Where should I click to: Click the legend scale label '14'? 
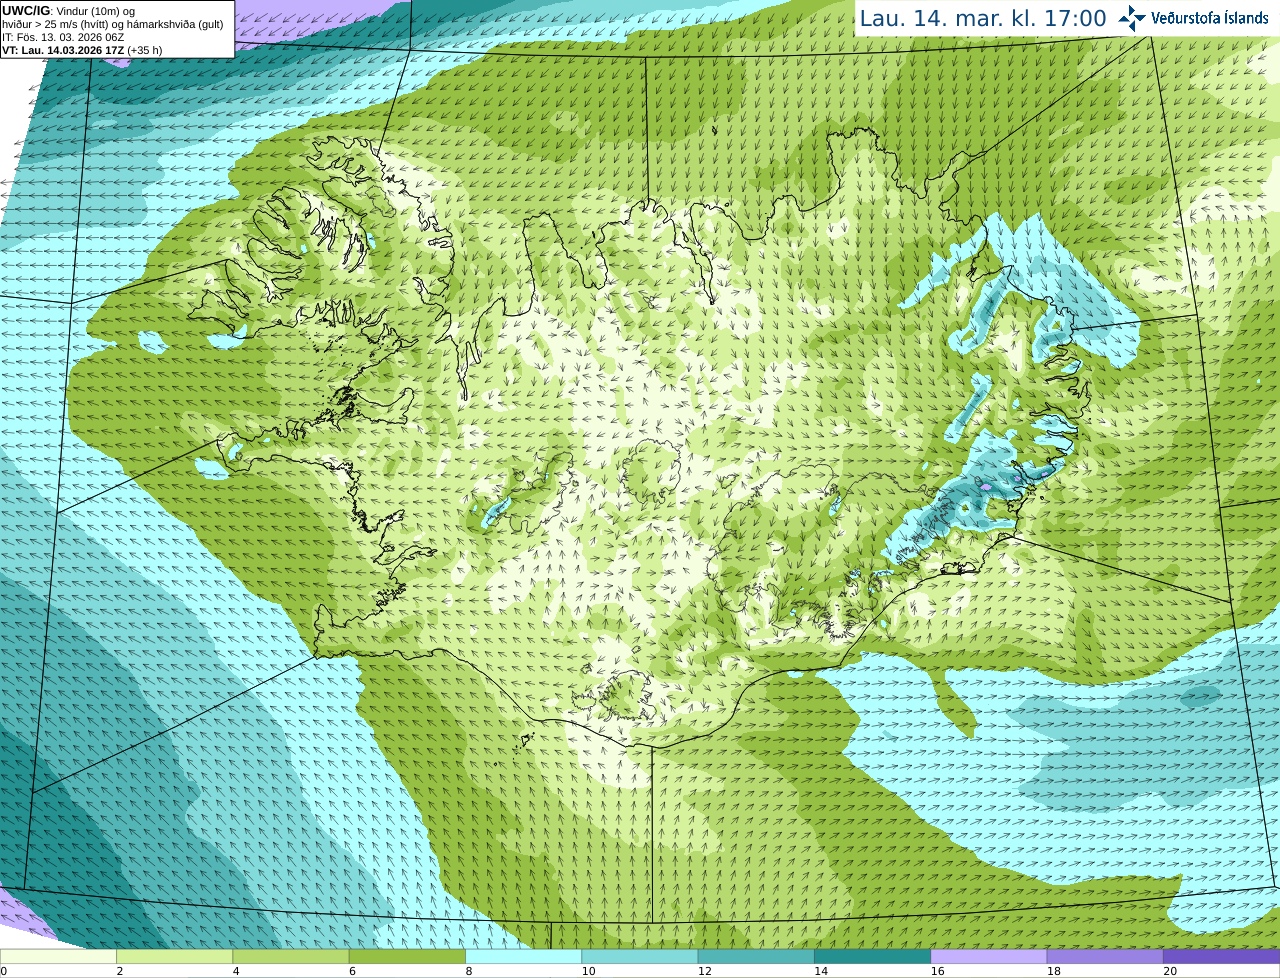(x=821, y=971)
